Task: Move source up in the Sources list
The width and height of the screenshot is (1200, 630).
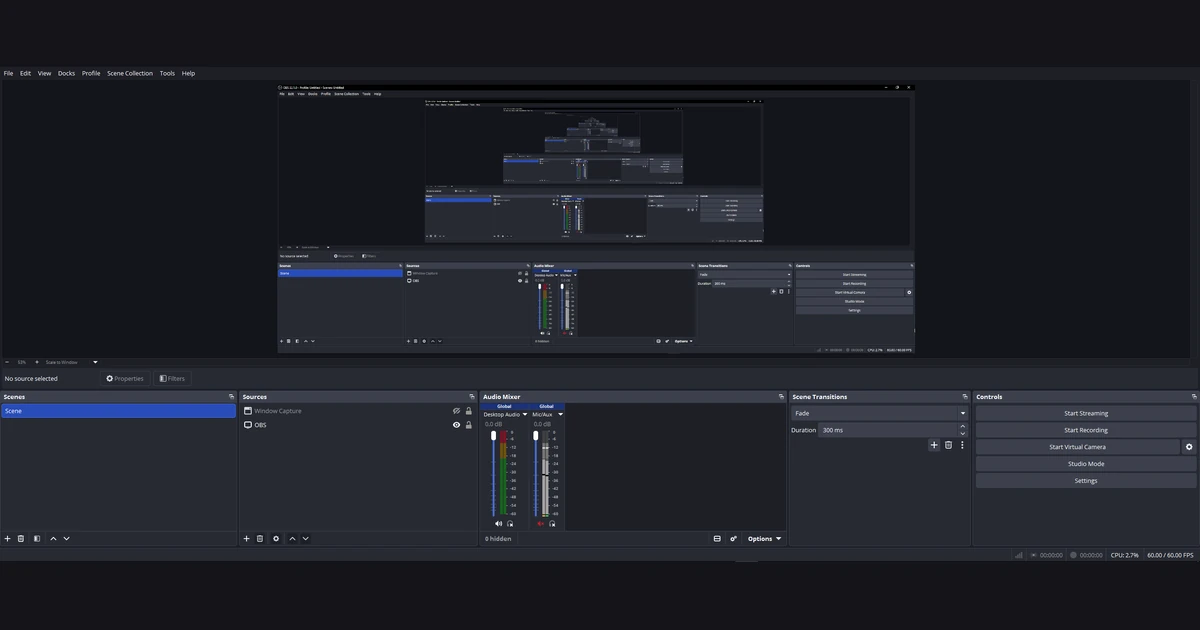Action: pos(292,538)
